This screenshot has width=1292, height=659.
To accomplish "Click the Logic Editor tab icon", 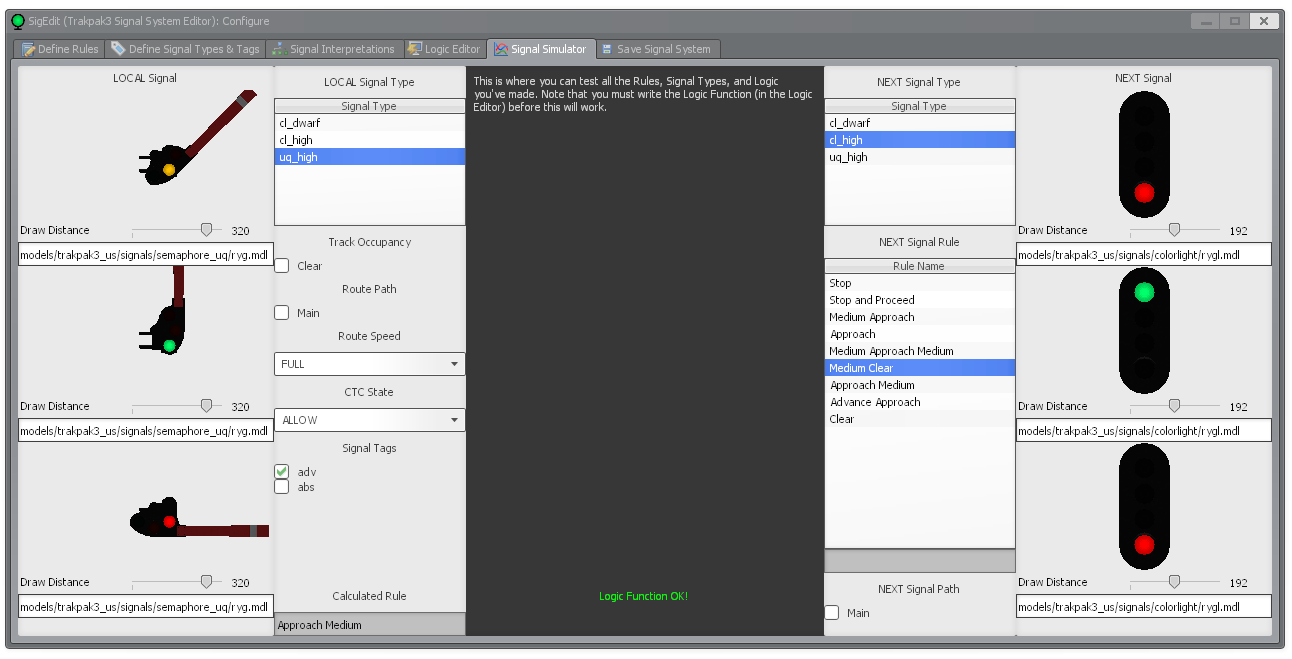I will point(415,49).
